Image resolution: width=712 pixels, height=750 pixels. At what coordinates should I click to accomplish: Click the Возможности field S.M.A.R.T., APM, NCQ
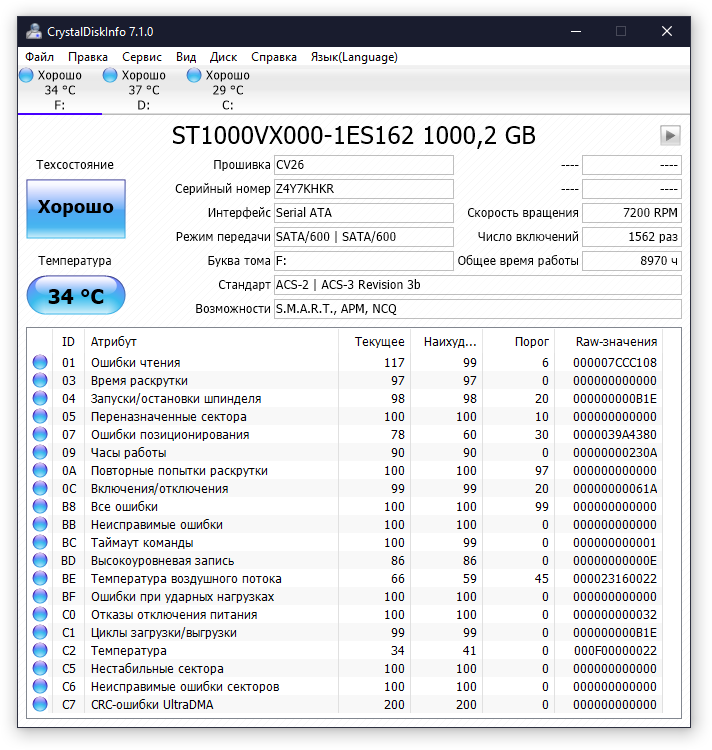(478, 309)
